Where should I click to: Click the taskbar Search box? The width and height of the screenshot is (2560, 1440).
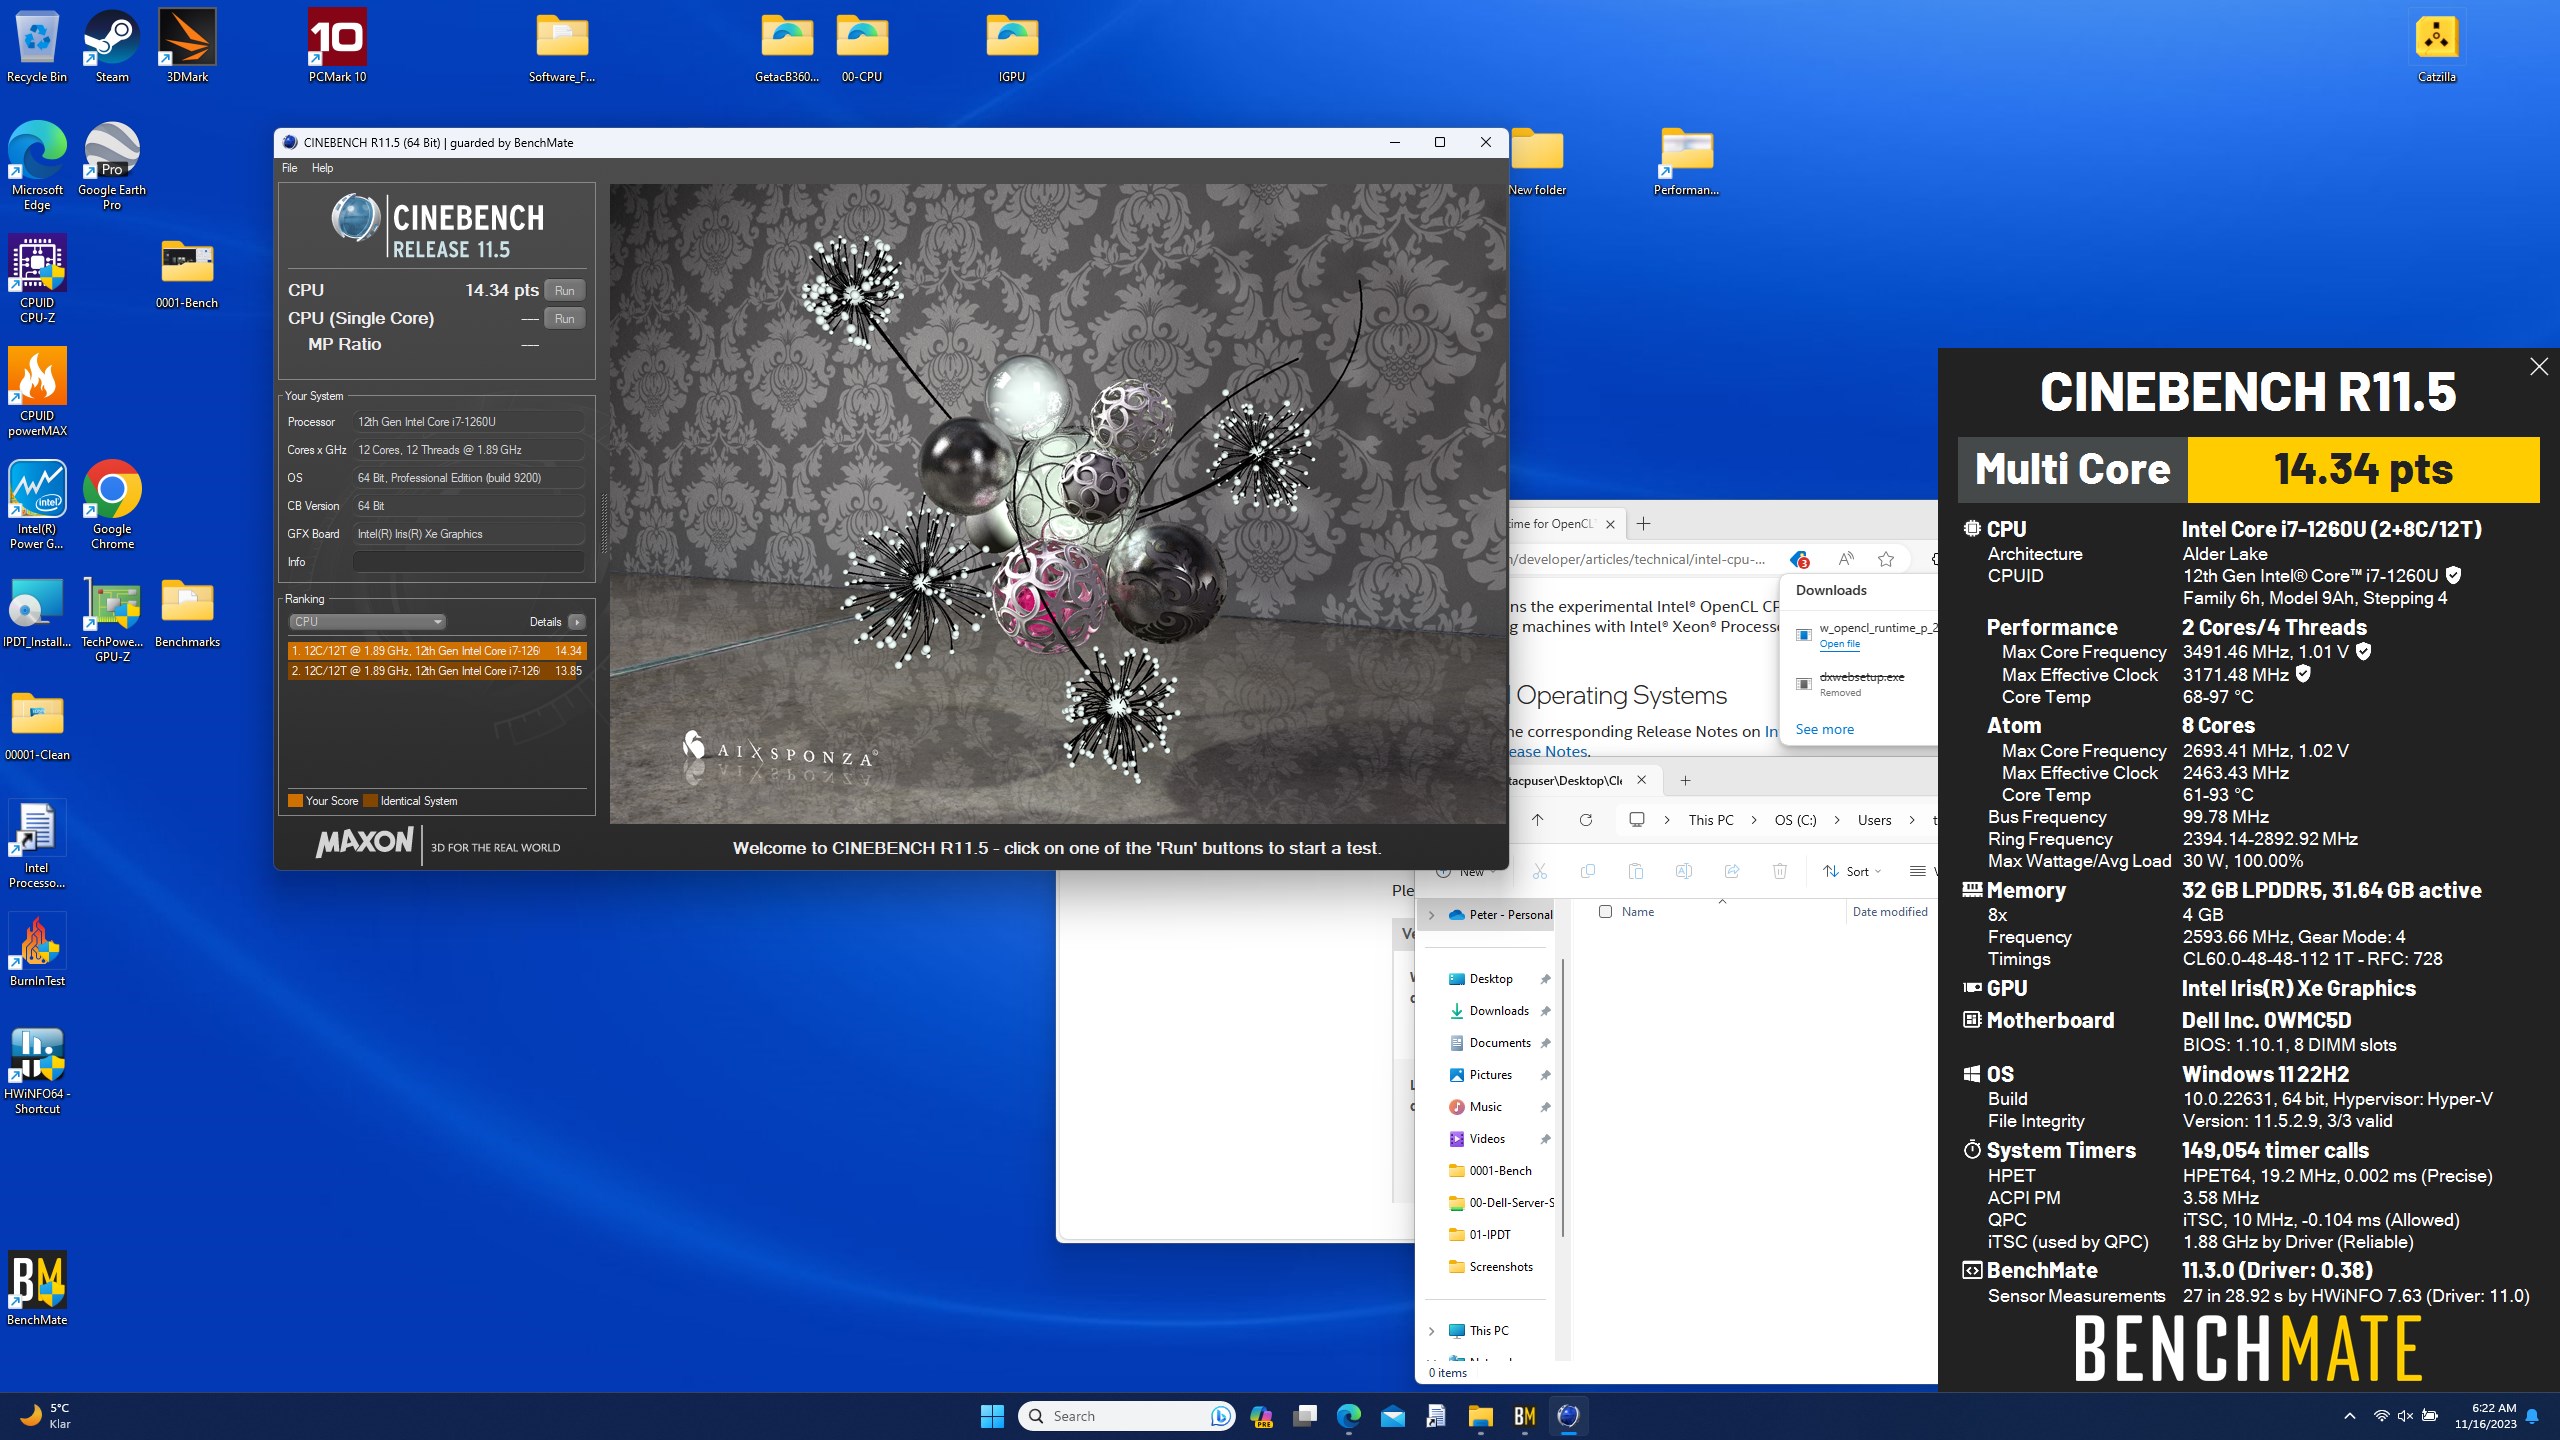click(x=1126, y=1416)
